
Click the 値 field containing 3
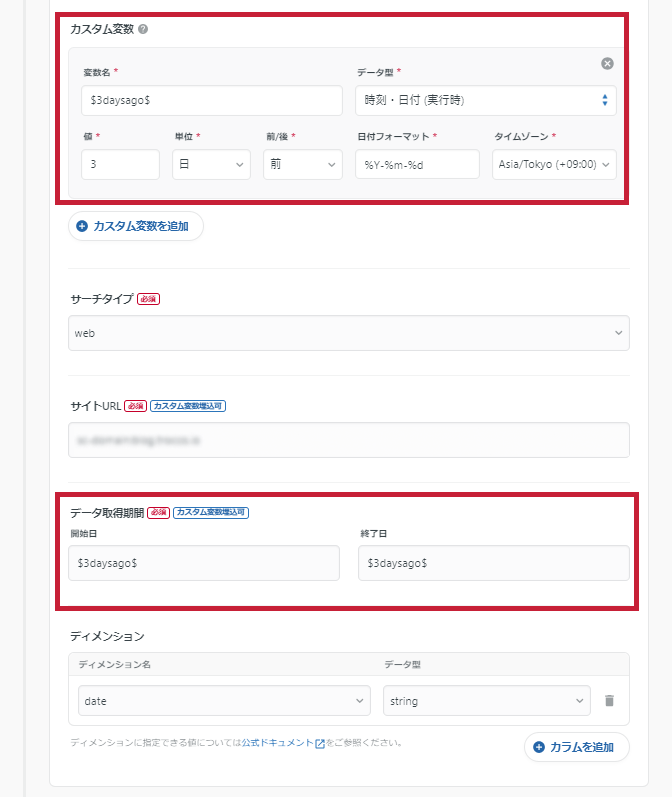tap(120, 164)
